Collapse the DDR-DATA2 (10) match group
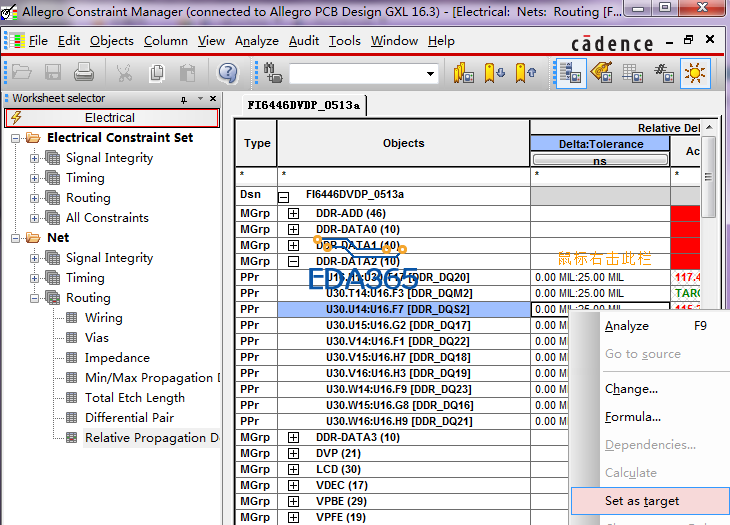 pyautogui.click(x=293, y=262)
